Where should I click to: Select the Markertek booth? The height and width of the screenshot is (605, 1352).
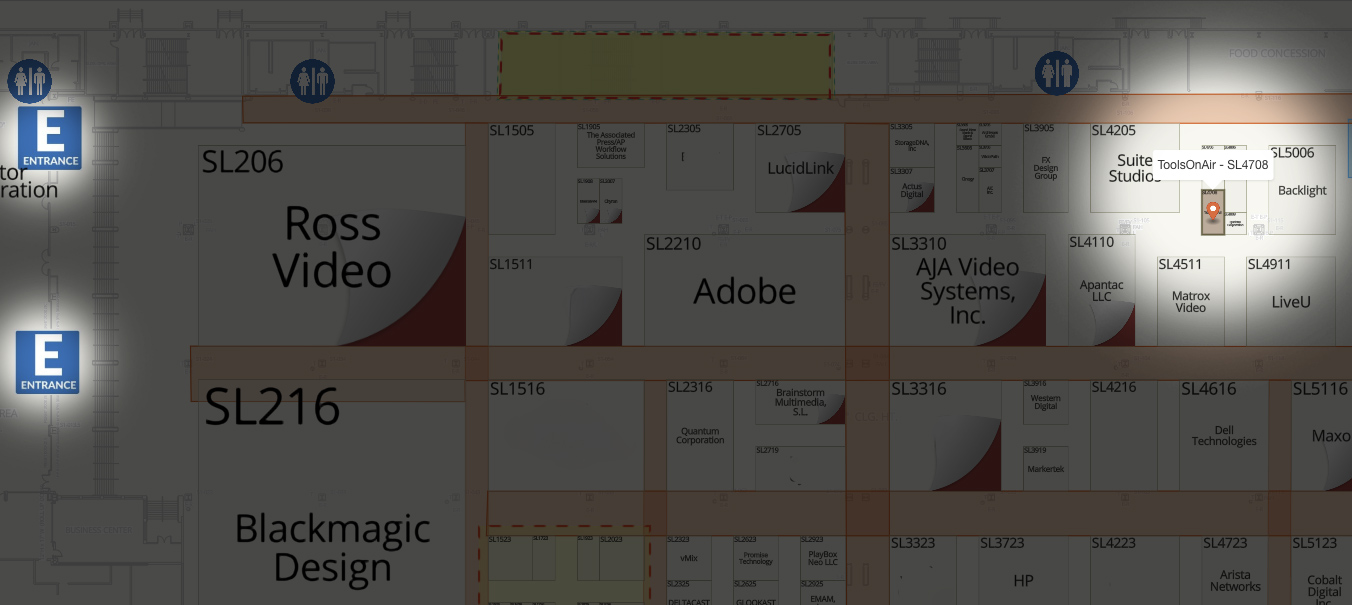pyautogui.click(x=1045, y=469)
